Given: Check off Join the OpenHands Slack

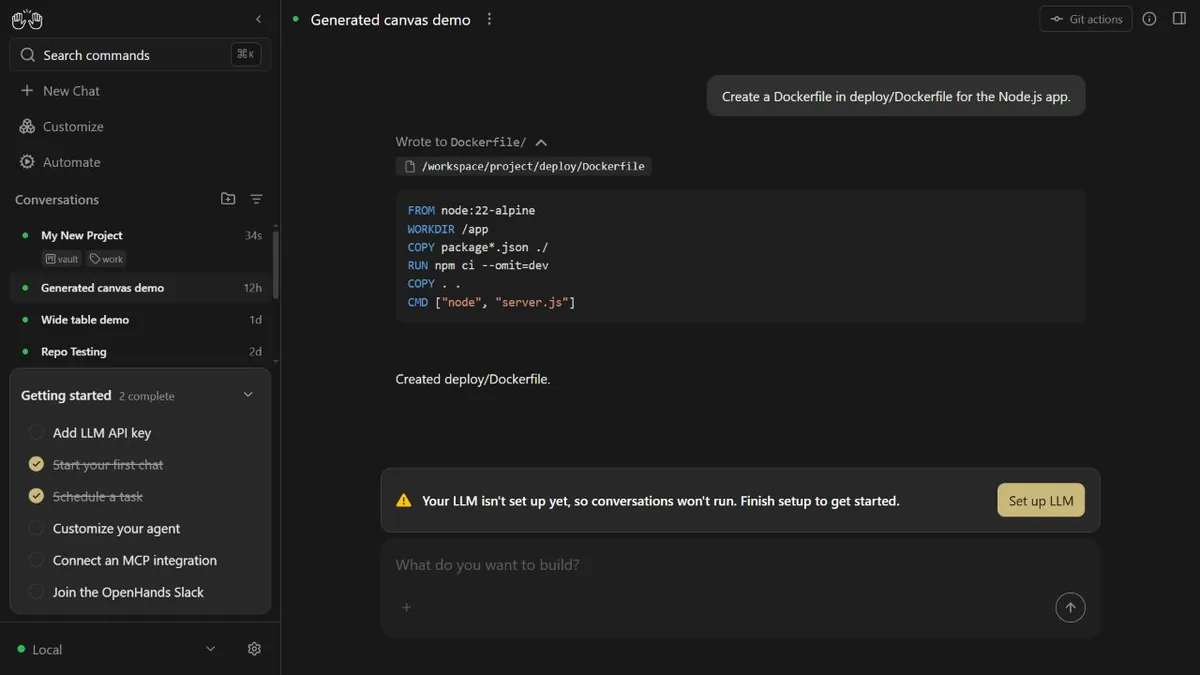Looking at the screenshot, I should point(36,592).
